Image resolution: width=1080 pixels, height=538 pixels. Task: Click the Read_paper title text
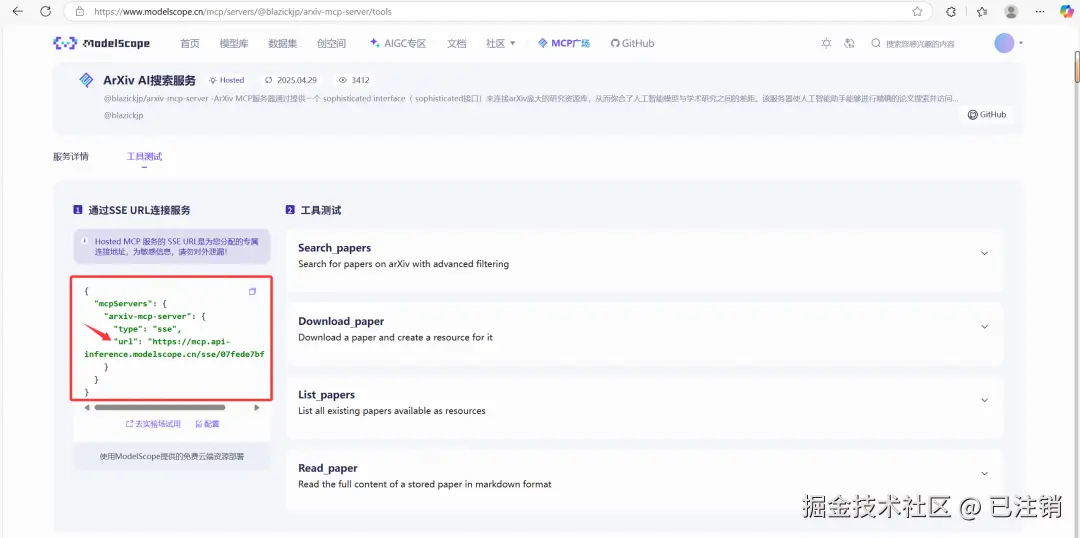(x=328, y=468)
